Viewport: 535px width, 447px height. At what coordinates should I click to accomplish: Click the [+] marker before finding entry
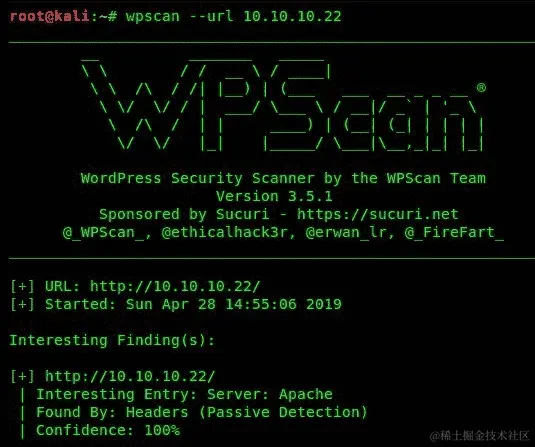[x=23, y=376]
